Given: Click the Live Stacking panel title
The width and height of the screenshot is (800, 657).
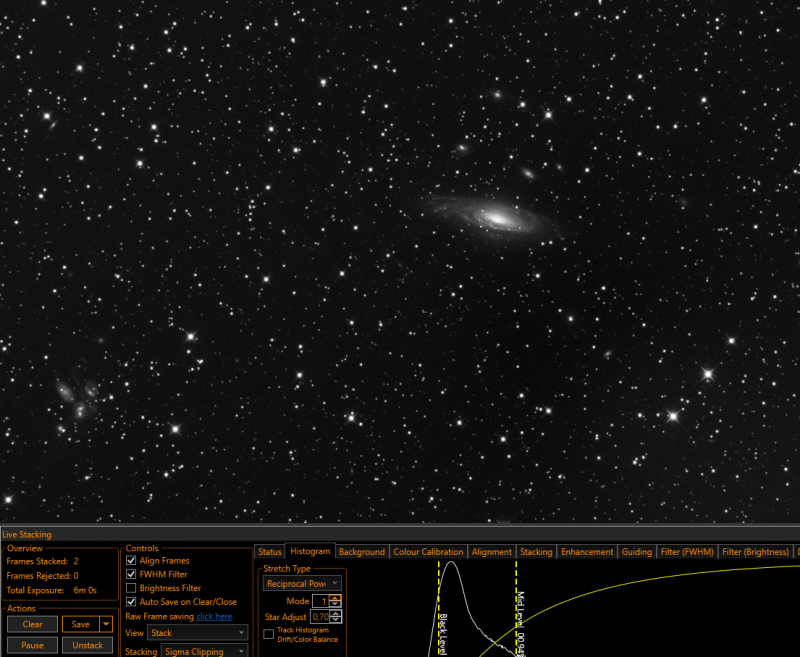Looking at the screenshot, I should (x=27, y=535).
